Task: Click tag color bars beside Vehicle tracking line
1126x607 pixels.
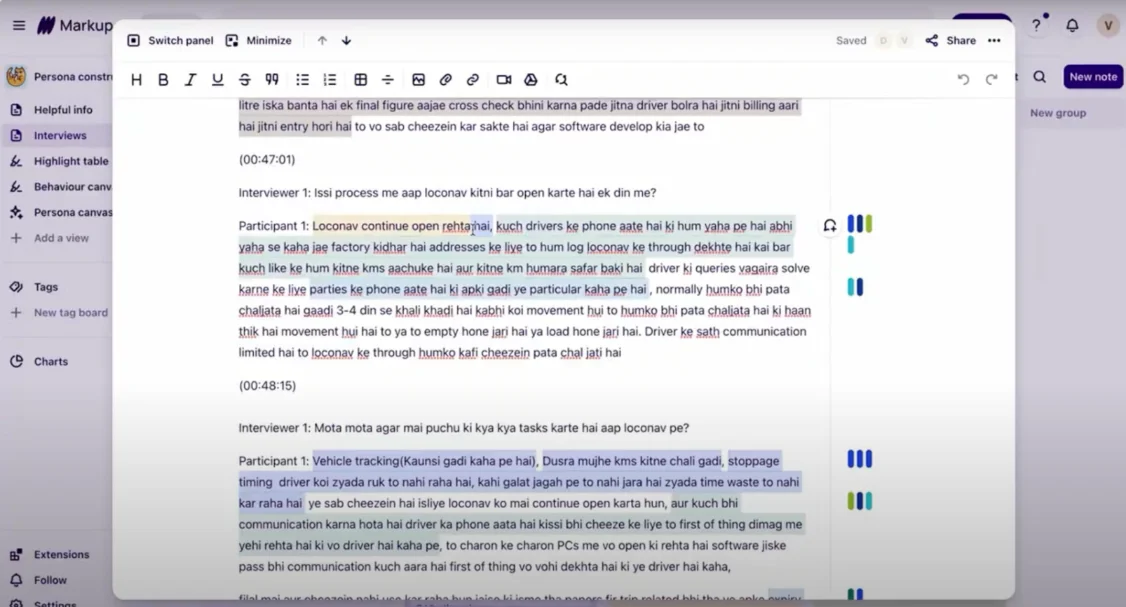Action: point(860,459)
